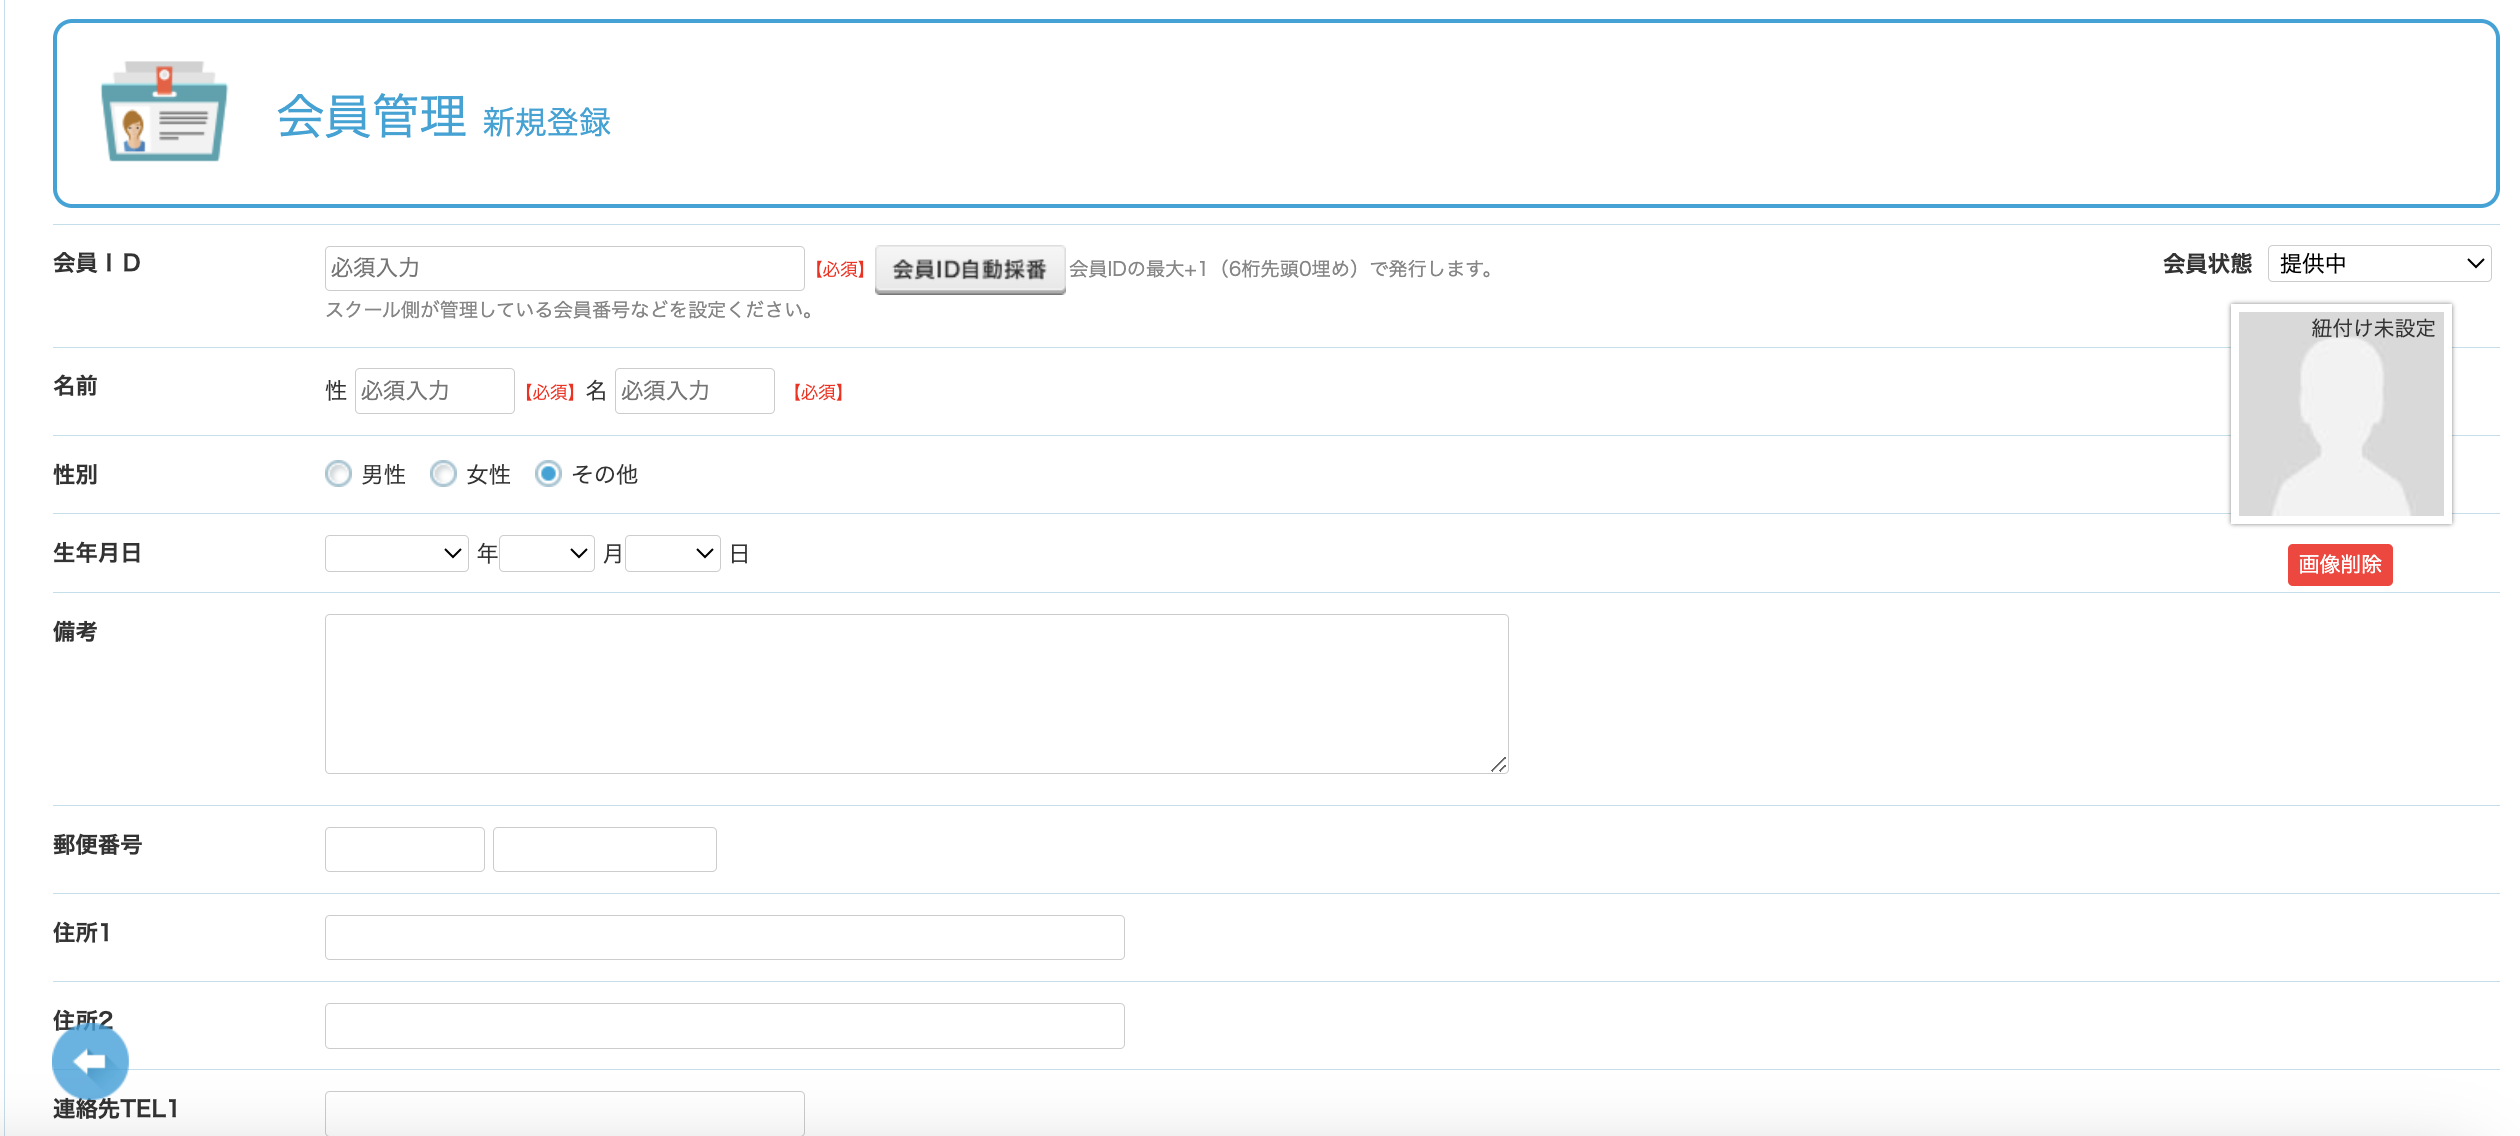Image resolution: width=2520 pixels, height=1136 pixels.
Task: Click the blue back arrow floating button
Action: tap(90, 1062)
